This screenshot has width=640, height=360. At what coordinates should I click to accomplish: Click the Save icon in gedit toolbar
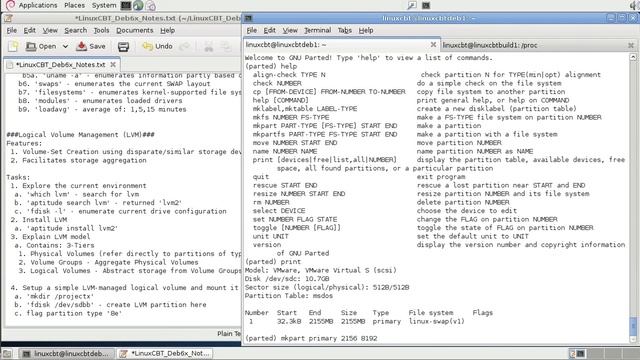click(x=81, y=46)
